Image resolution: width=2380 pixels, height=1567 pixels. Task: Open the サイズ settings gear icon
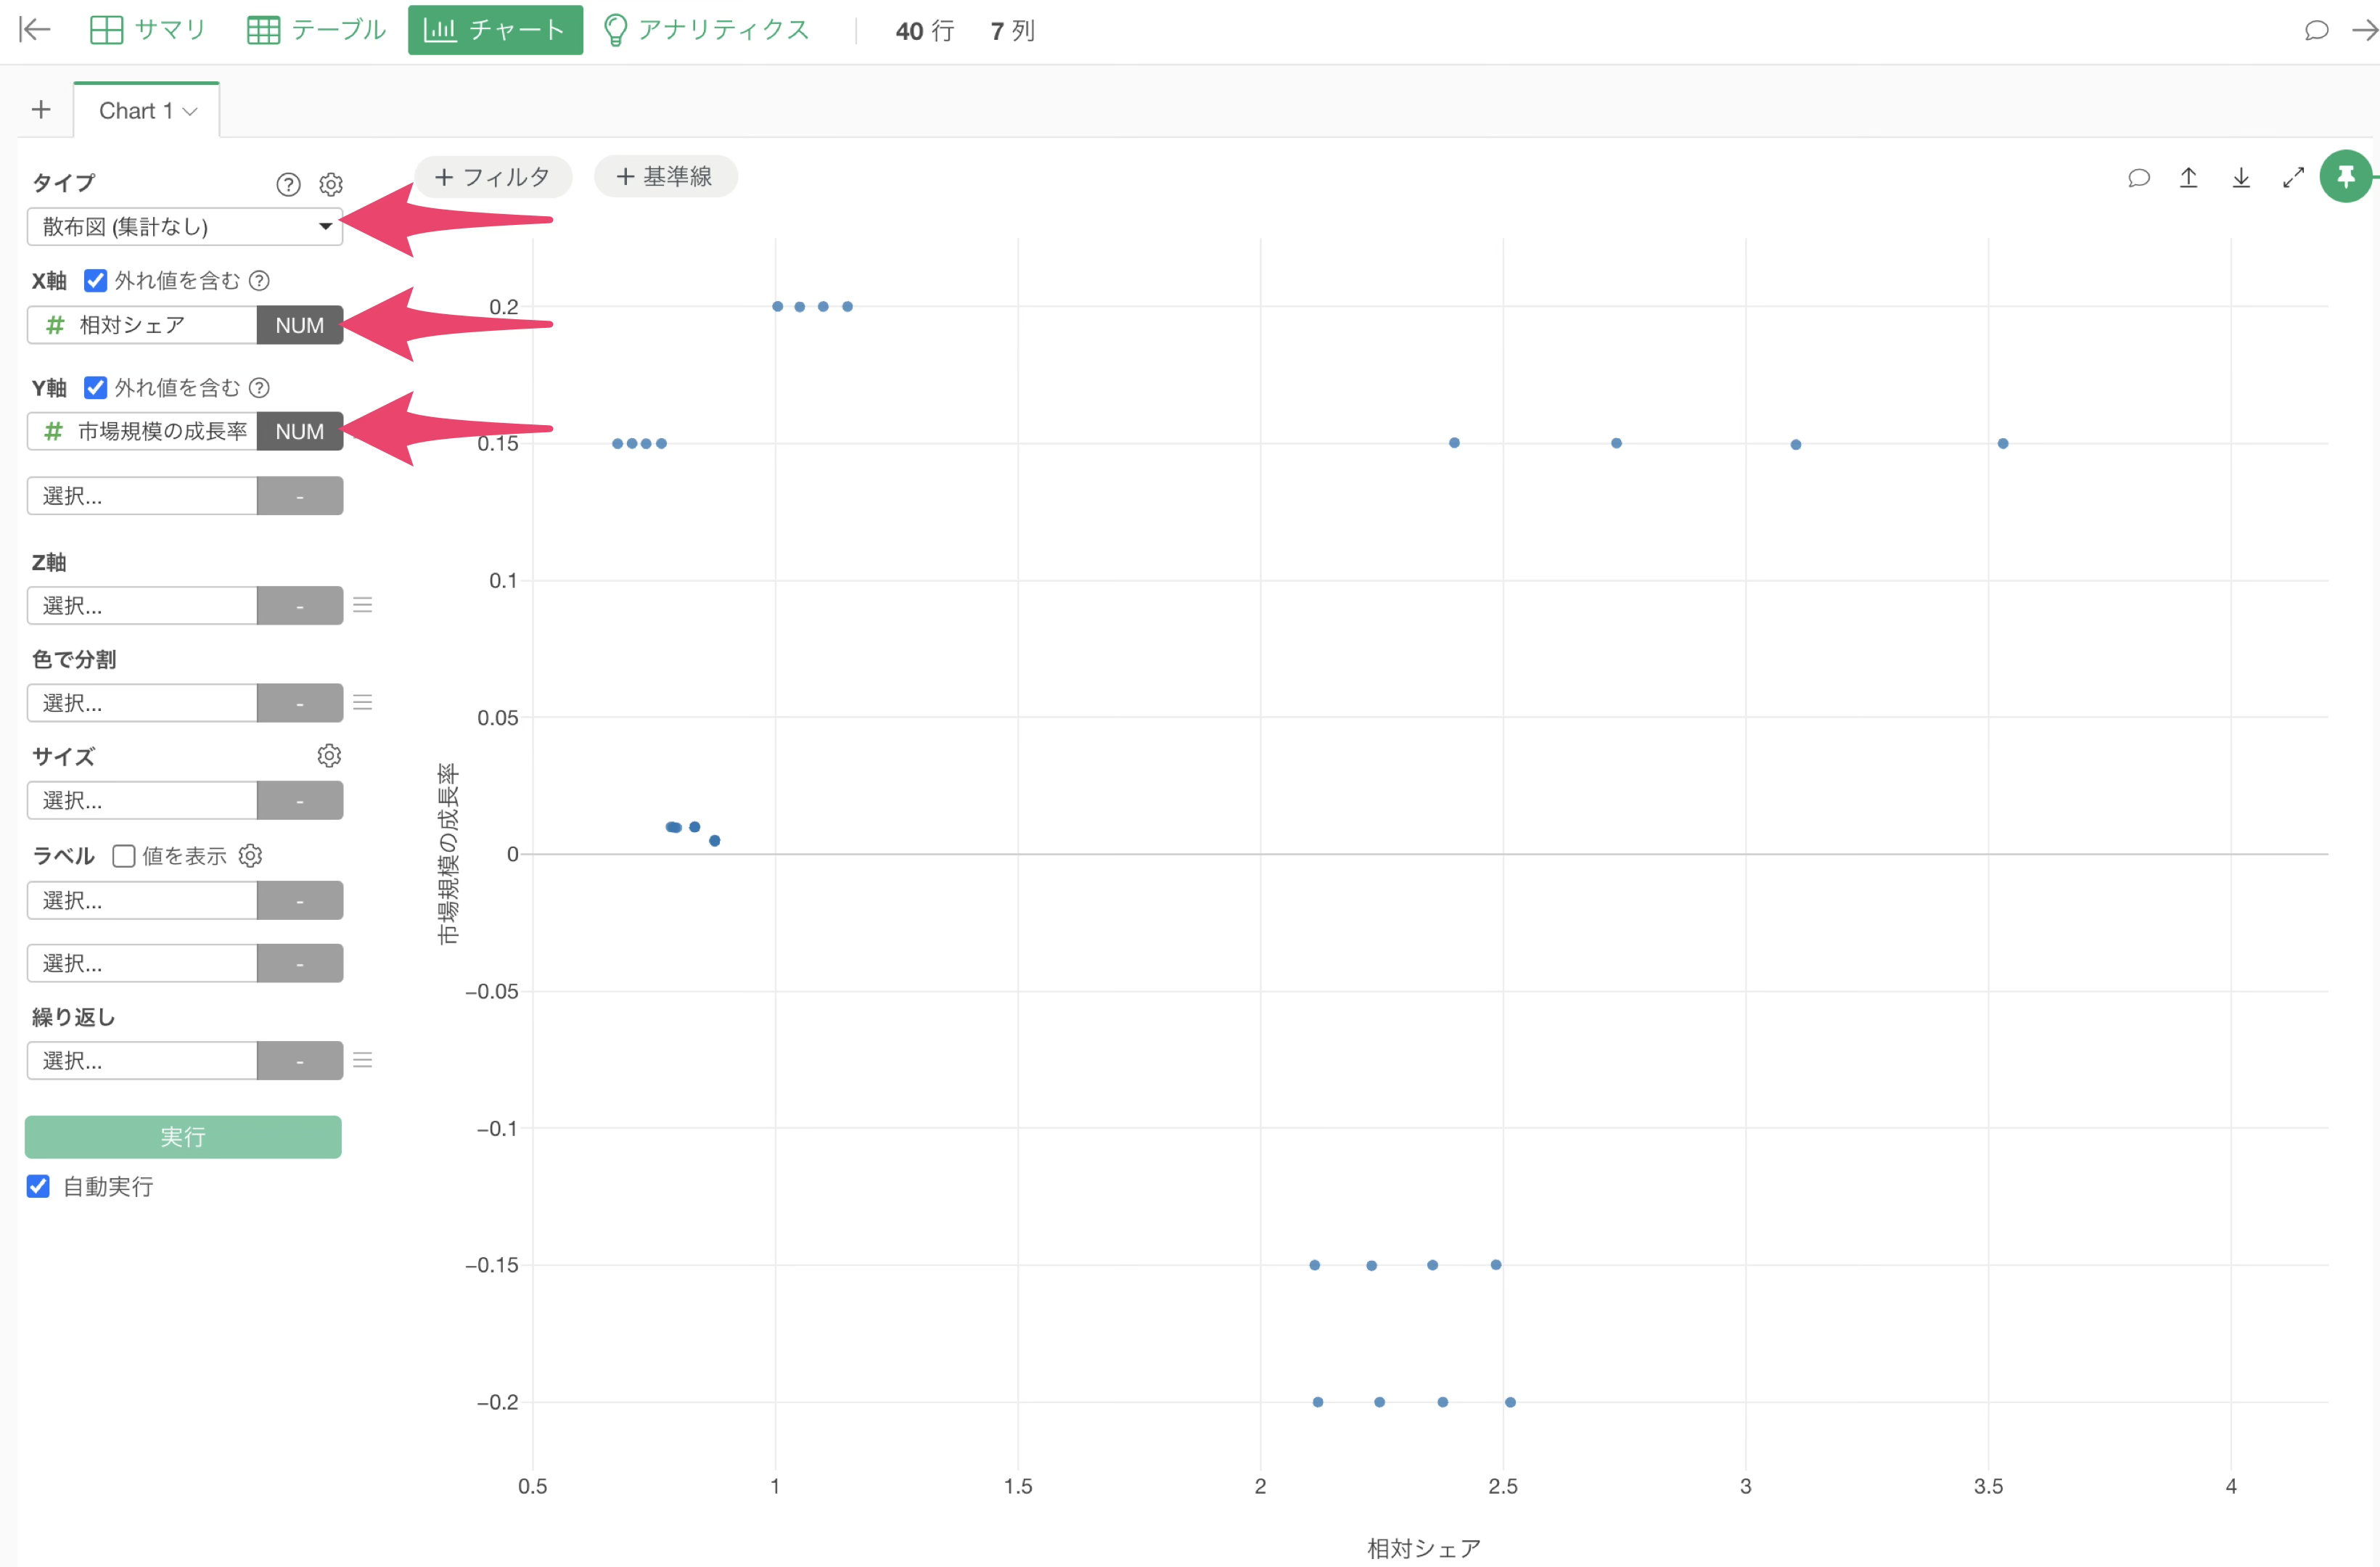[329, 756]
